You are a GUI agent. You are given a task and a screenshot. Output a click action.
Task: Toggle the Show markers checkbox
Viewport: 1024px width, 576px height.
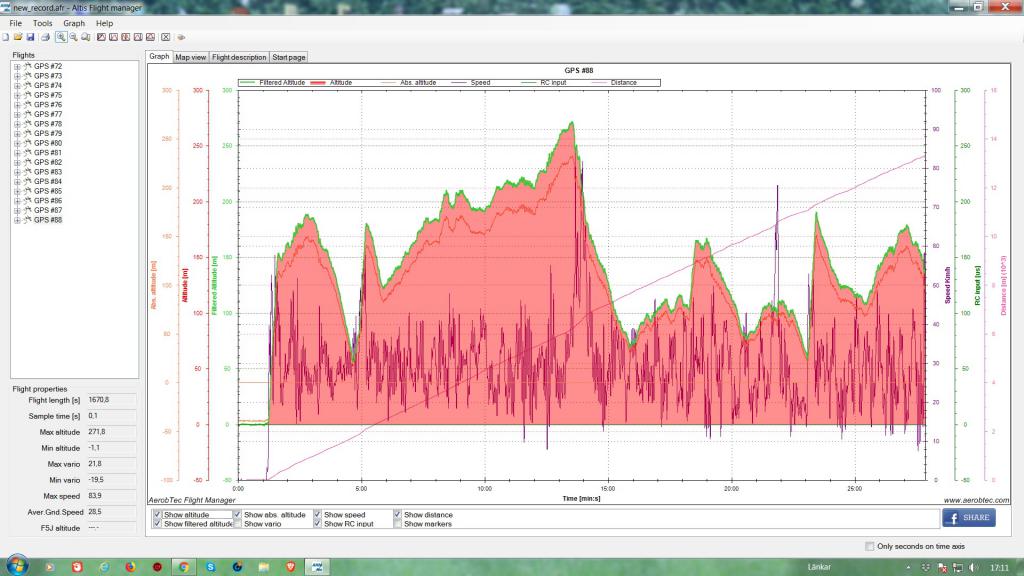click(397, 524)
